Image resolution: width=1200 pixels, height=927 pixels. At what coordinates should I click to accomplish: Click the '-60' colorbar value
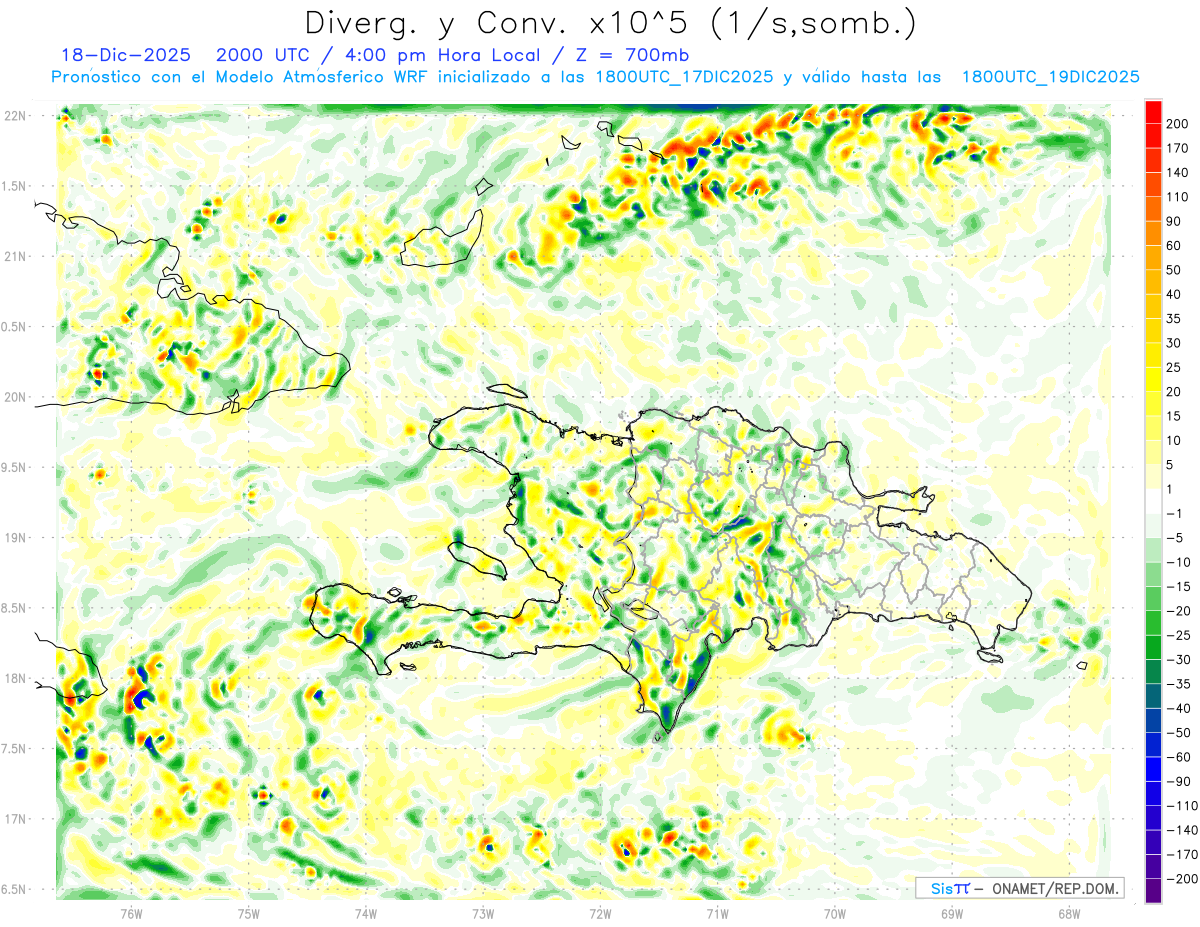point(1180,756)
